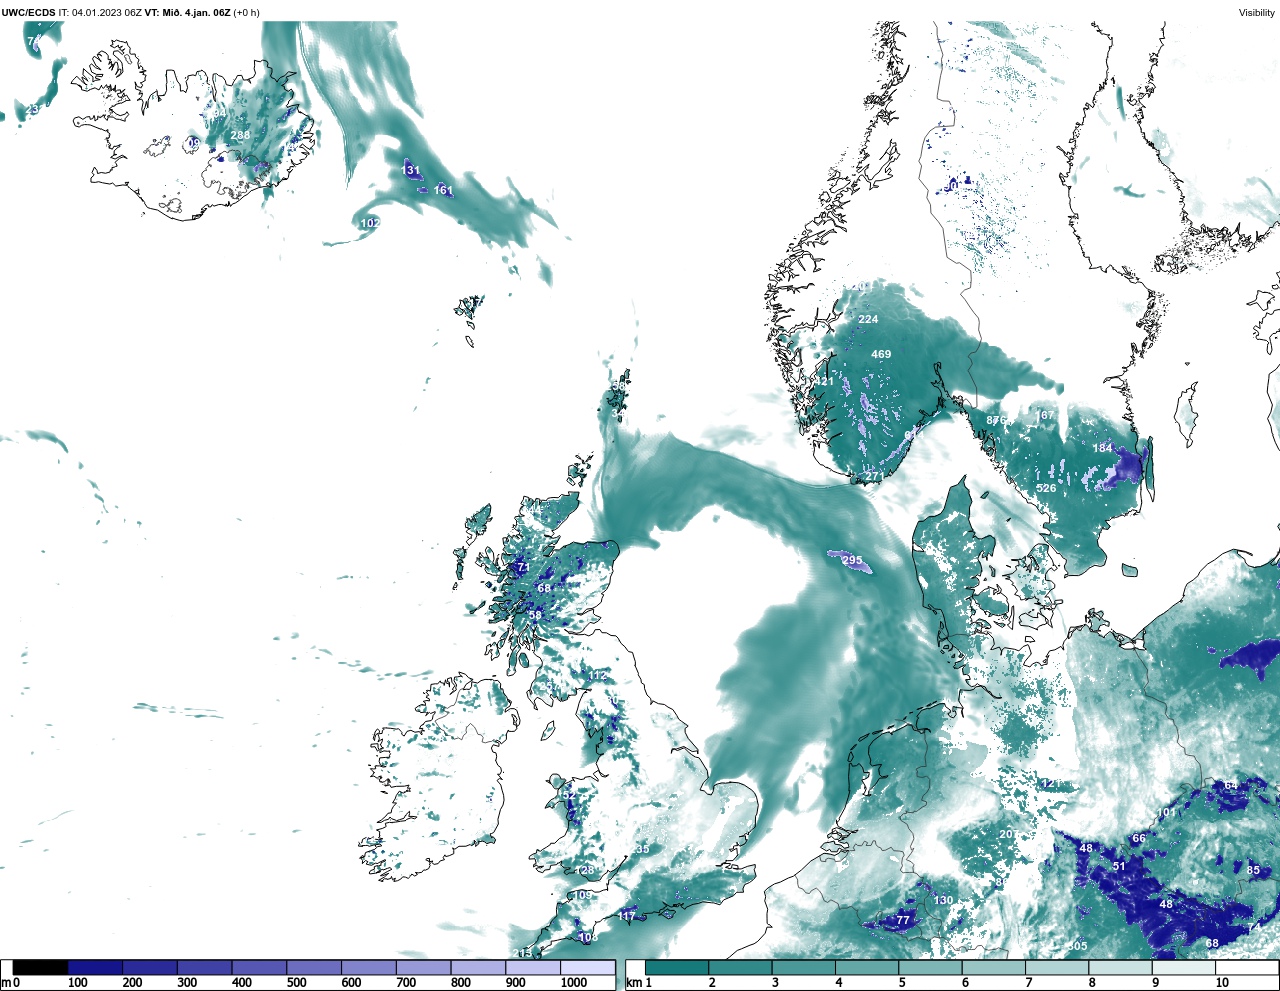This screenshot has width=1280, height=991.
Task: Click the valid time 'Mið. 4.jan. 06Z' text
Action: point(194,12)
